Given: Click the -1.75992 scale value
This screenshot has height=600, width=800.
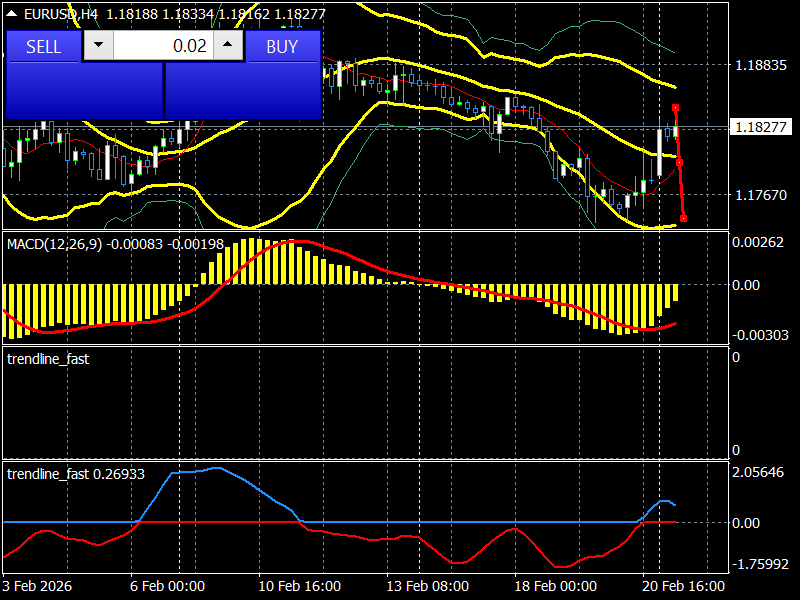Looking at the screenshot, I should (760, 564).
